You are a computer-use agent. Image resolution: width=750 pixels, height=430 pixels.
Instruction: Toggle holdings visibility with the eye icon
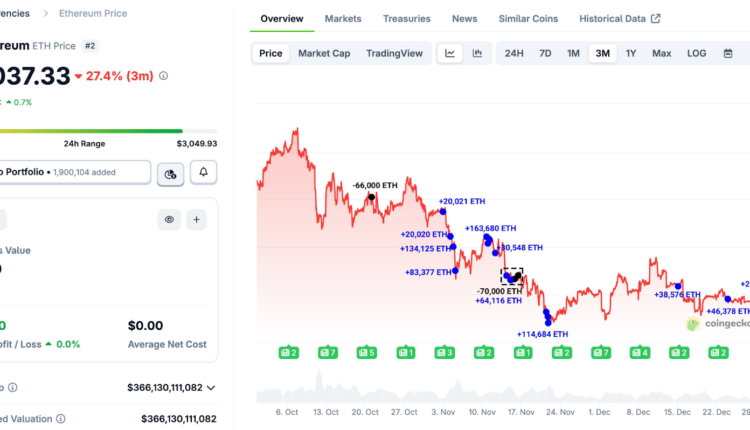(x=169, y=219)
